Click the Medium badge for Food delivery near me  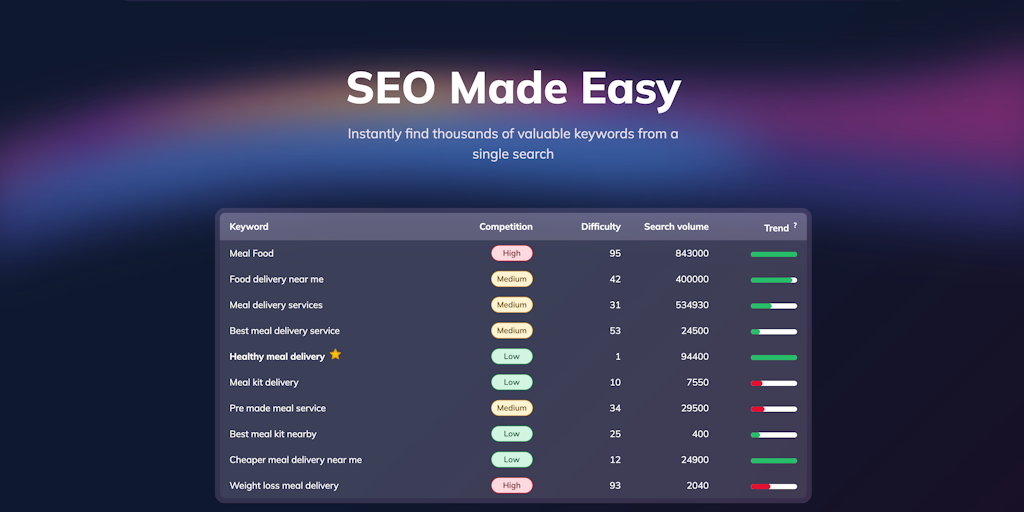pos(512,279)
